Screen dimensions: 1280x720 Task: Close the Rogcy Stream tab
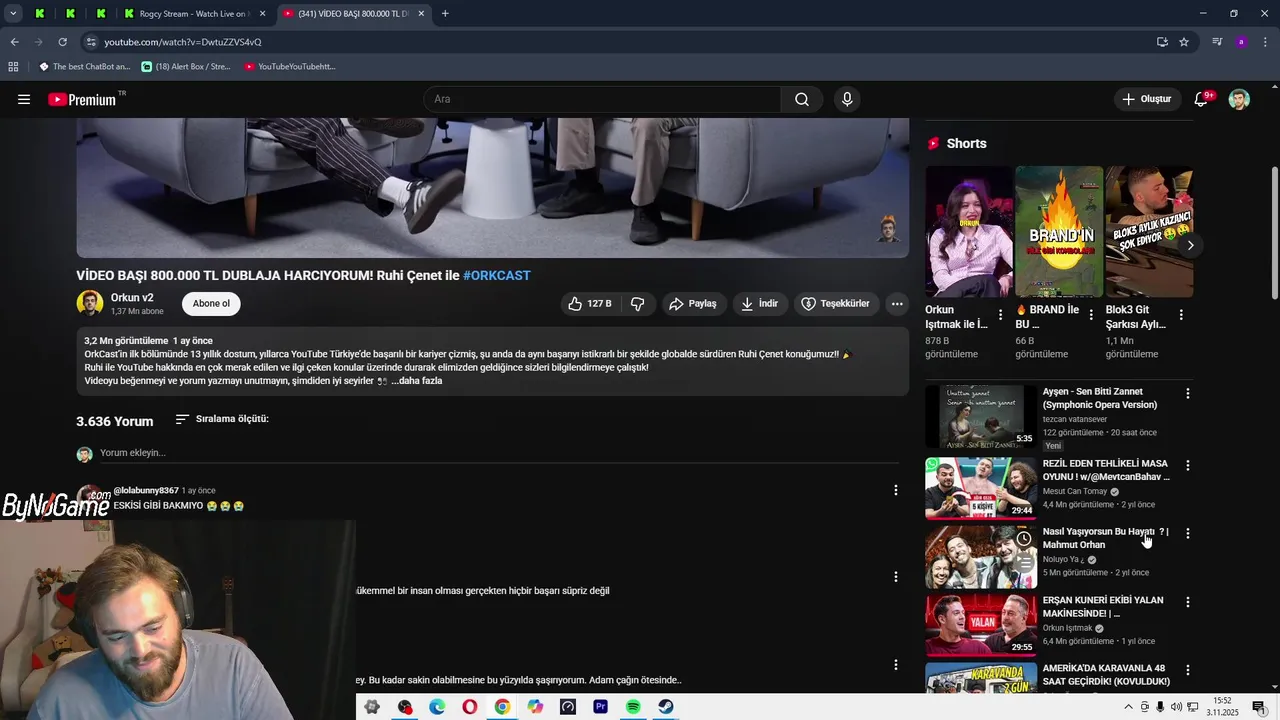click(262, 14)
